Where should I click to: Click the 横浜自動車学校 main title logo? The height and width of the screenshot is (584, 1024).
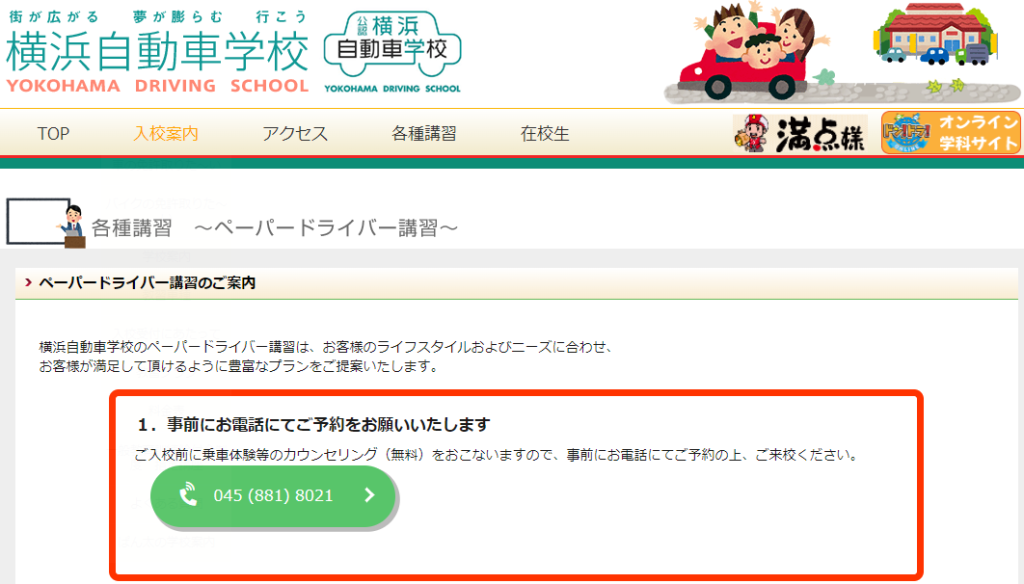(x=157, y=51)
